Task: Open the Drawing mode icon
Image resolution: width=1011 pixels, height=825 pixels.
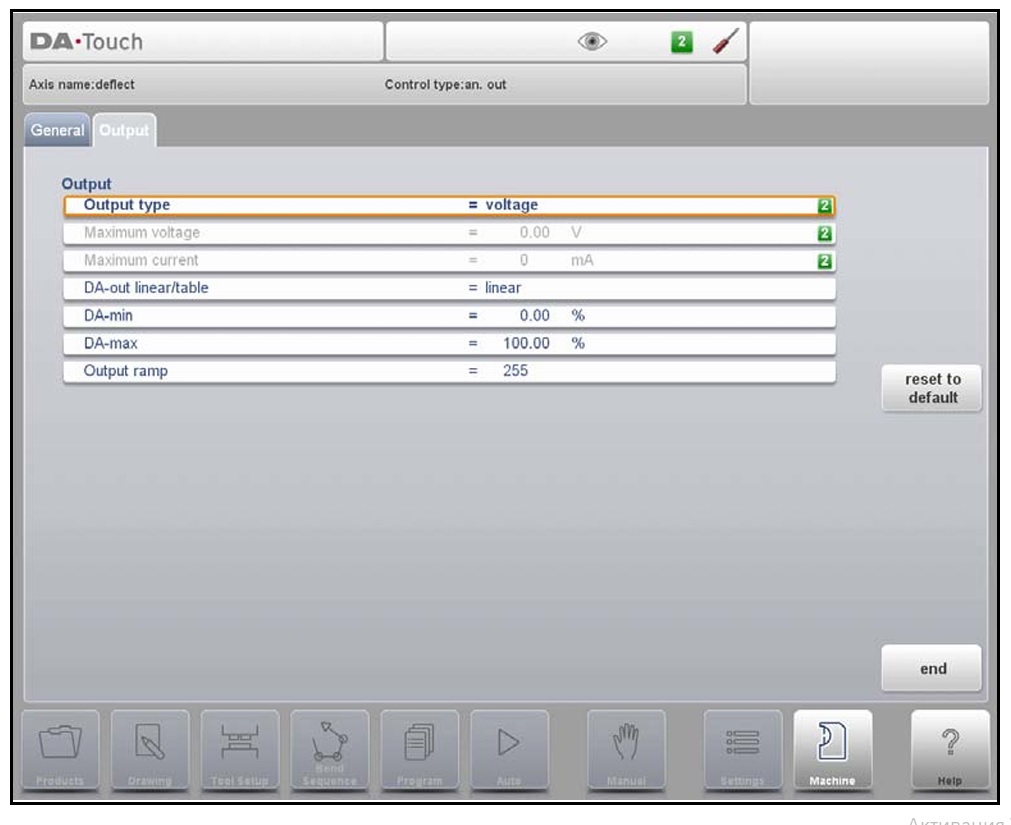Action: [x=150, y=749]
